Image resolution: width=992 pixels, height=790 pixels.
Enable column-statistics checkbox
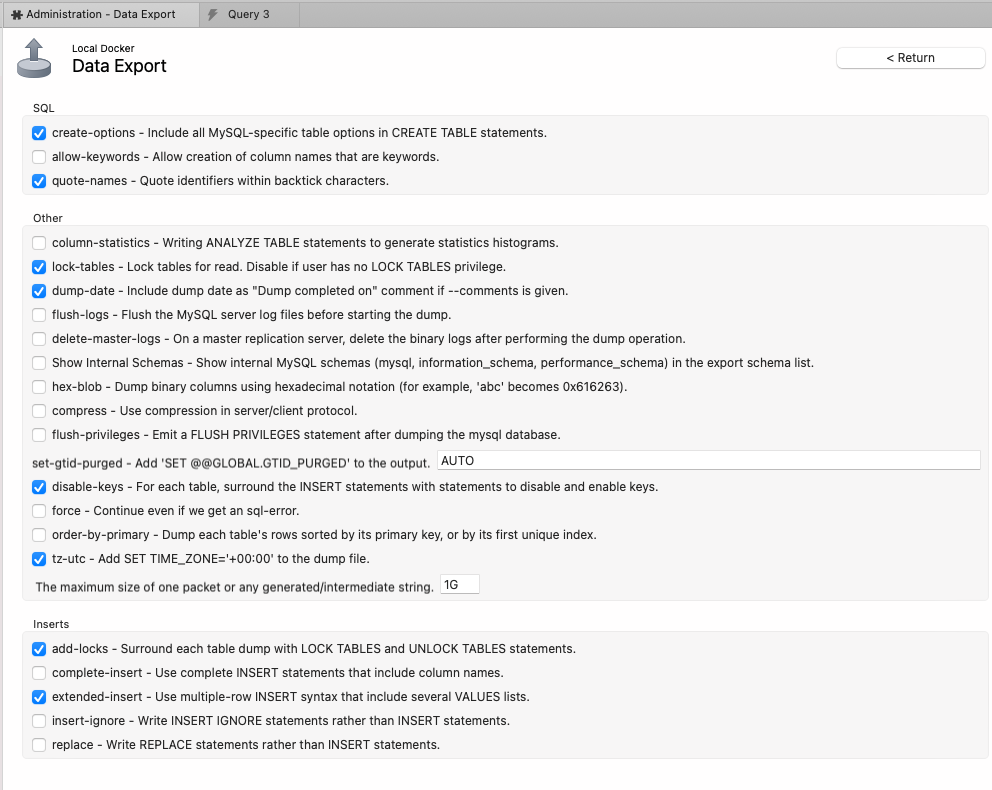click(x=39, y=243)
